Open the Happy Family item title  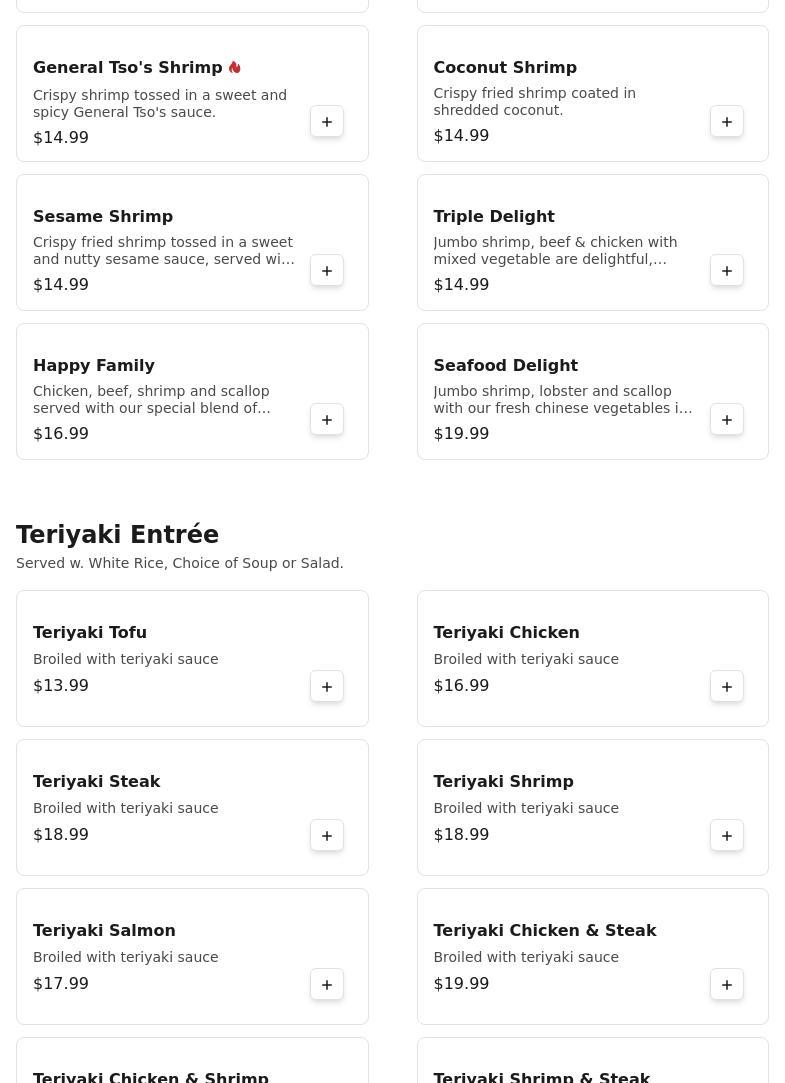(94, 365)
